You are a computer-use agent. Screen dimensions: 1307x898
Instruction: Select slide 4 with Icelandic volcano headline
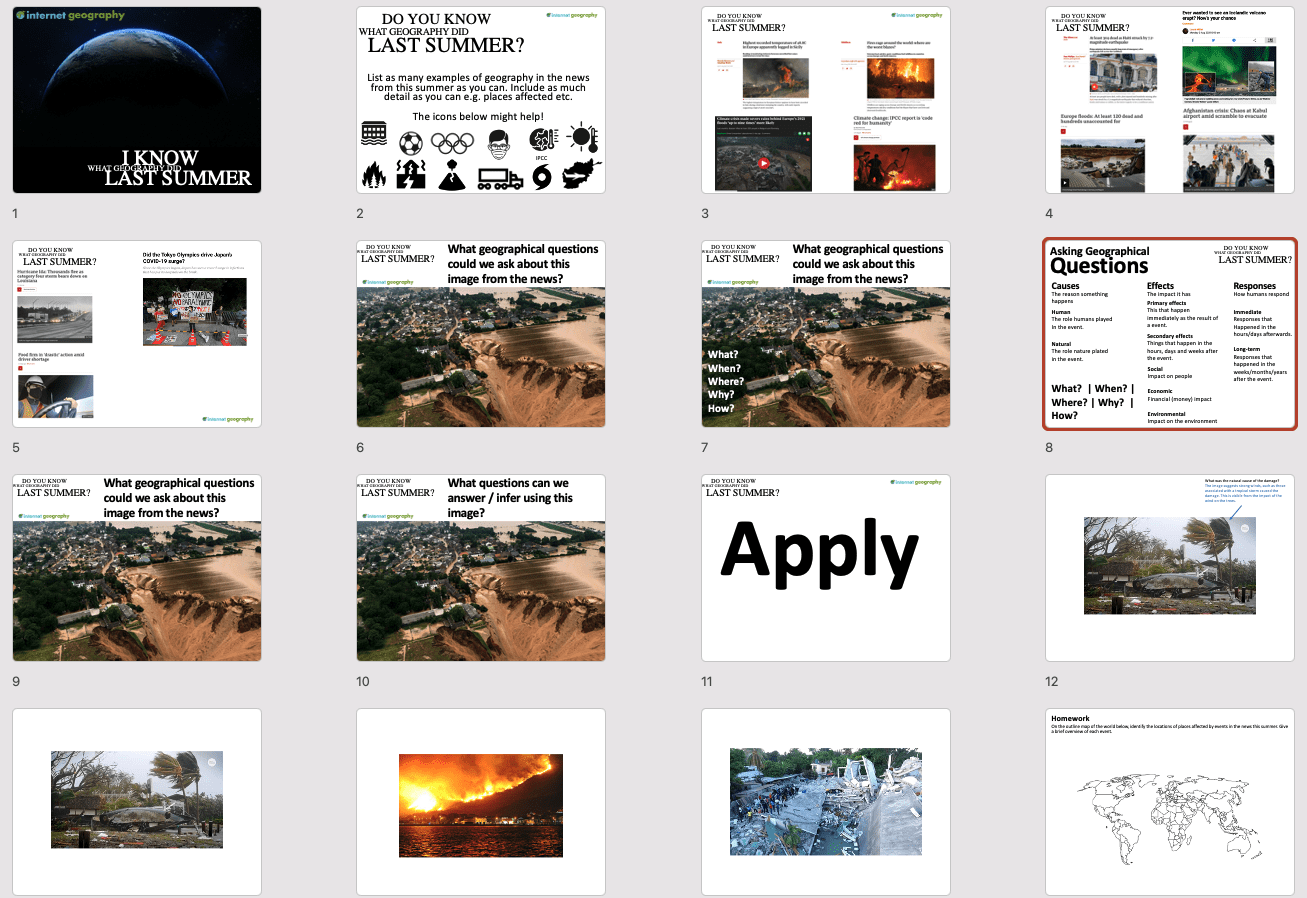1170,100
